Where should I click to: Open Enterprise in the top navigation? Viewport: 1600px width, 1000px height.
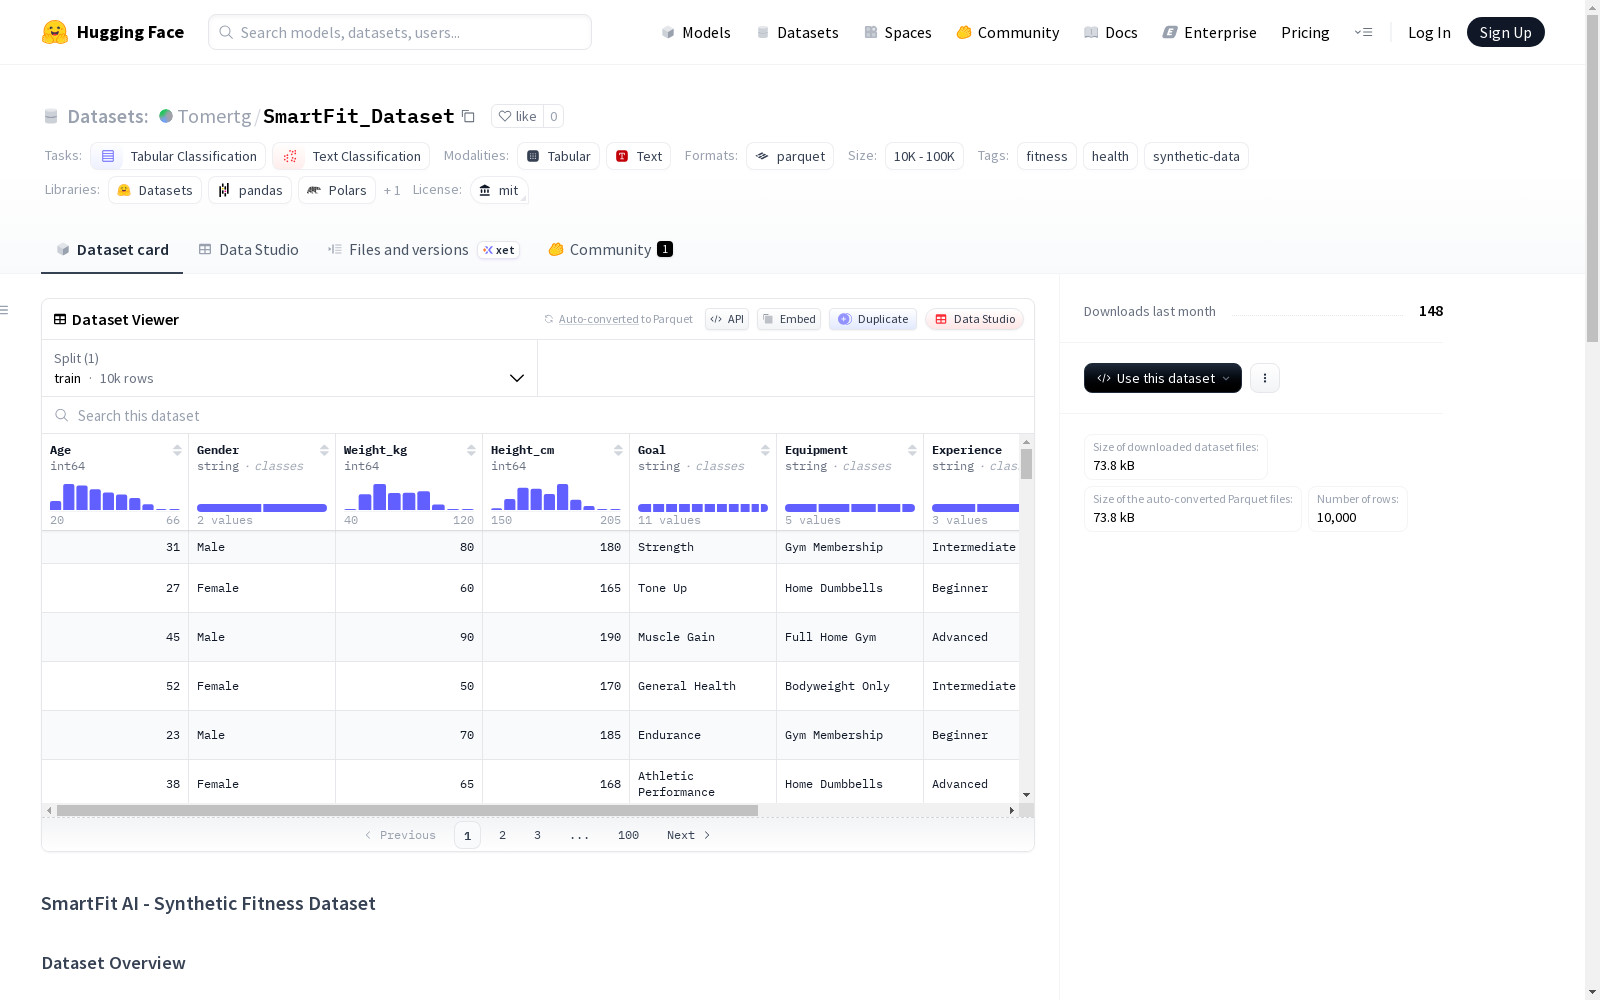(1210, 32)
